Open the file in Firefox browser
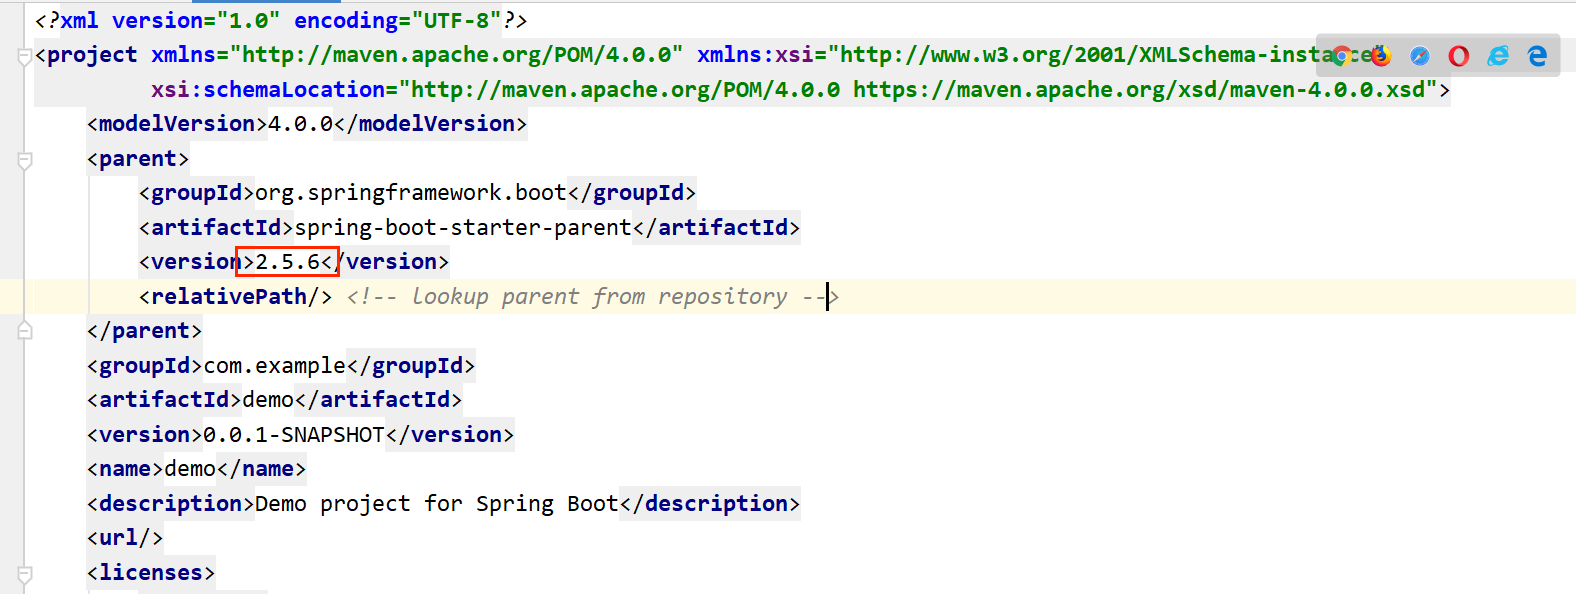The width and height of the screenshot is (1576, 594). 1381,56
